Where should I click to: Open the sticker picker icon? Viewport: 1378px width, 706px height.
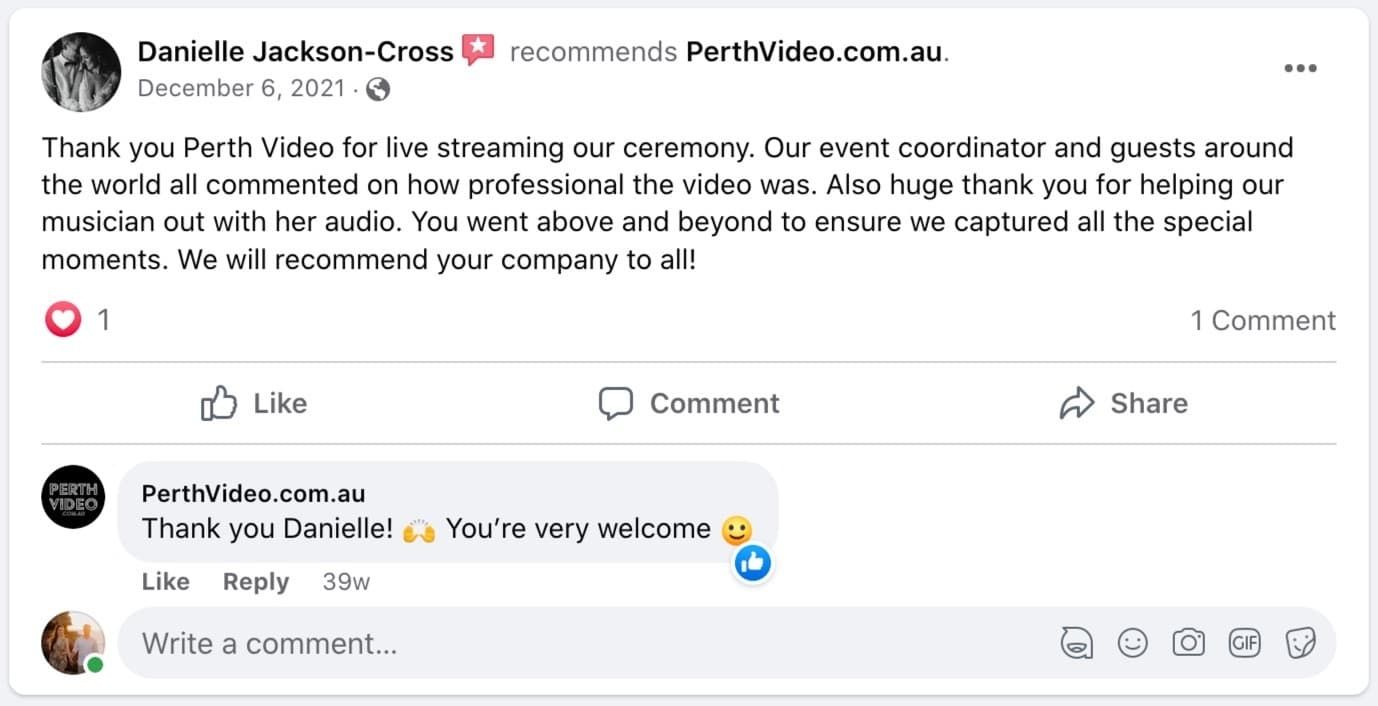1300,643
